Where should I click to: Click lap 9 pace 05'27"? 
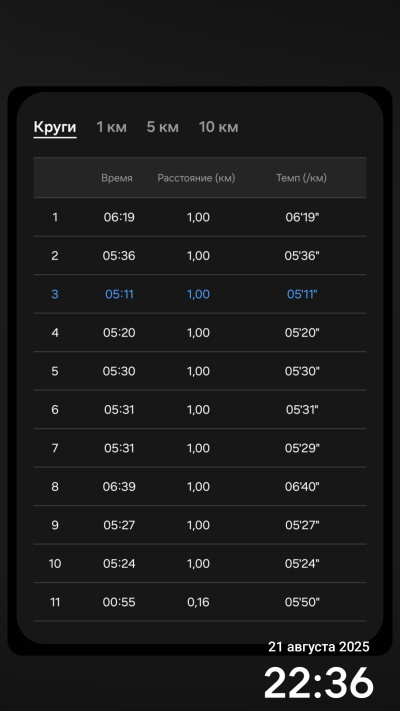(x=302, y=525)
